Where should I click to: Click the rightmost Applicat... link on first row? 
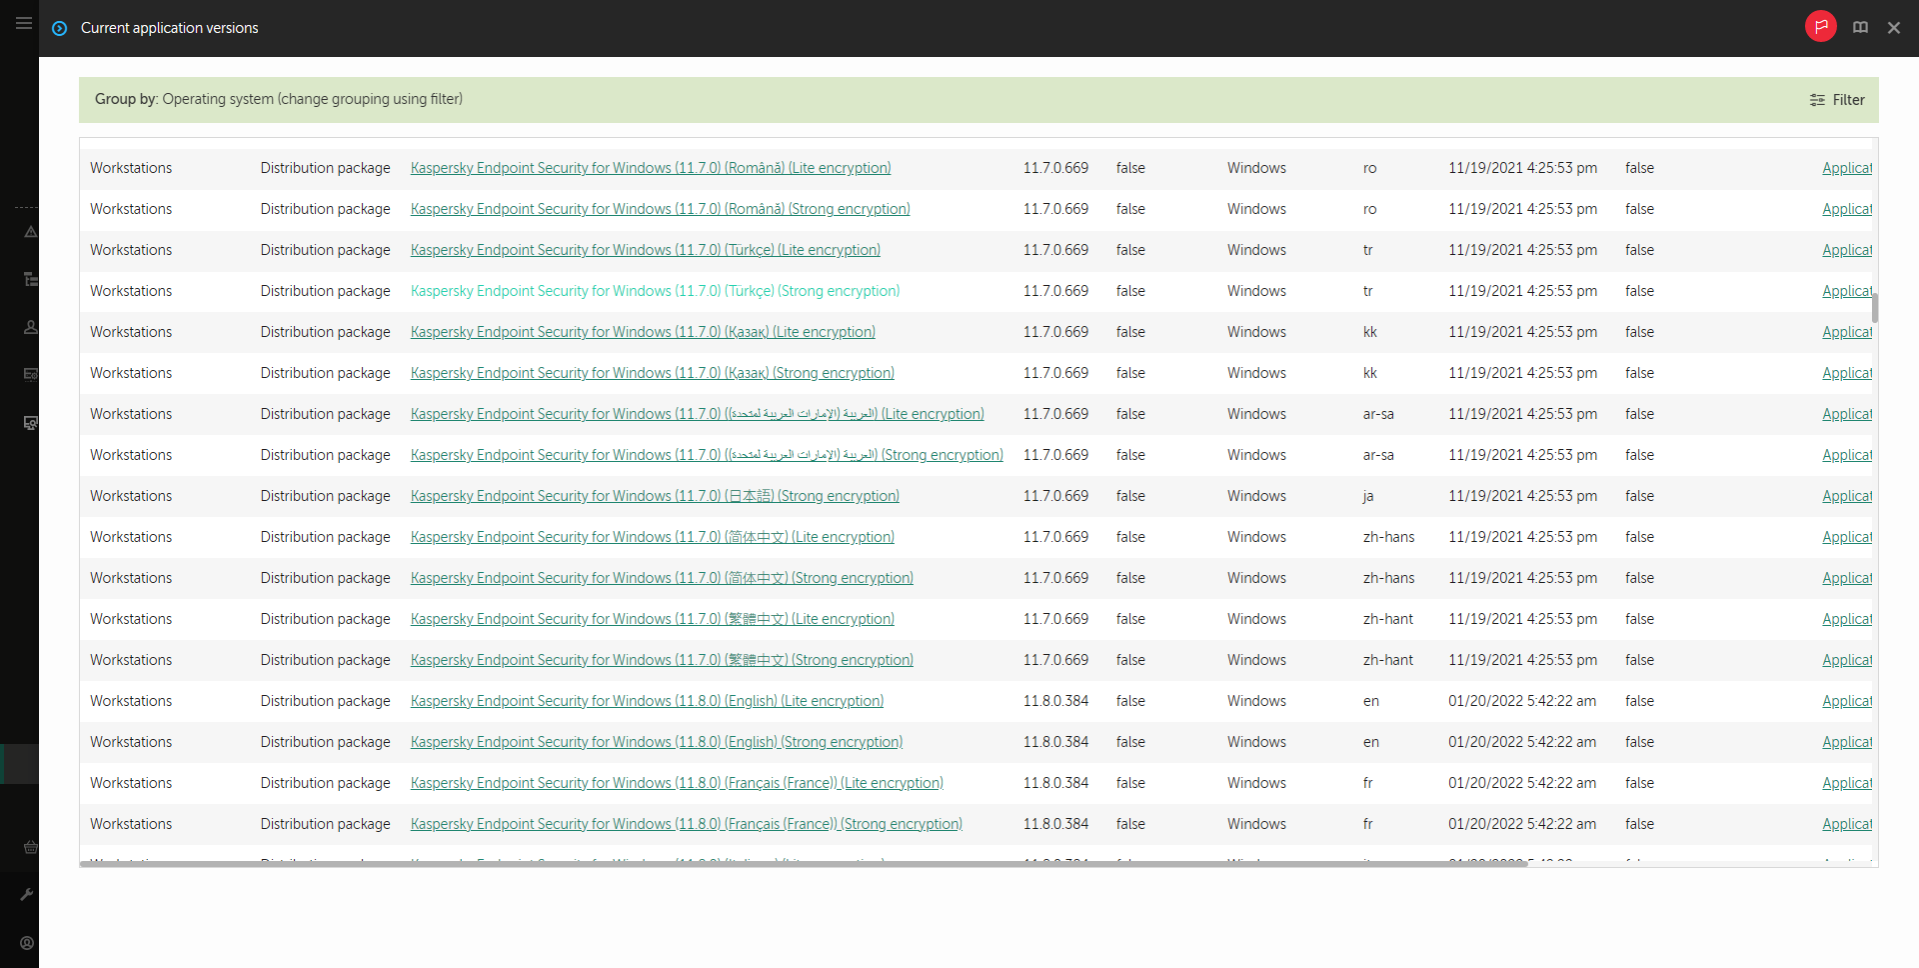[1846, 168]
